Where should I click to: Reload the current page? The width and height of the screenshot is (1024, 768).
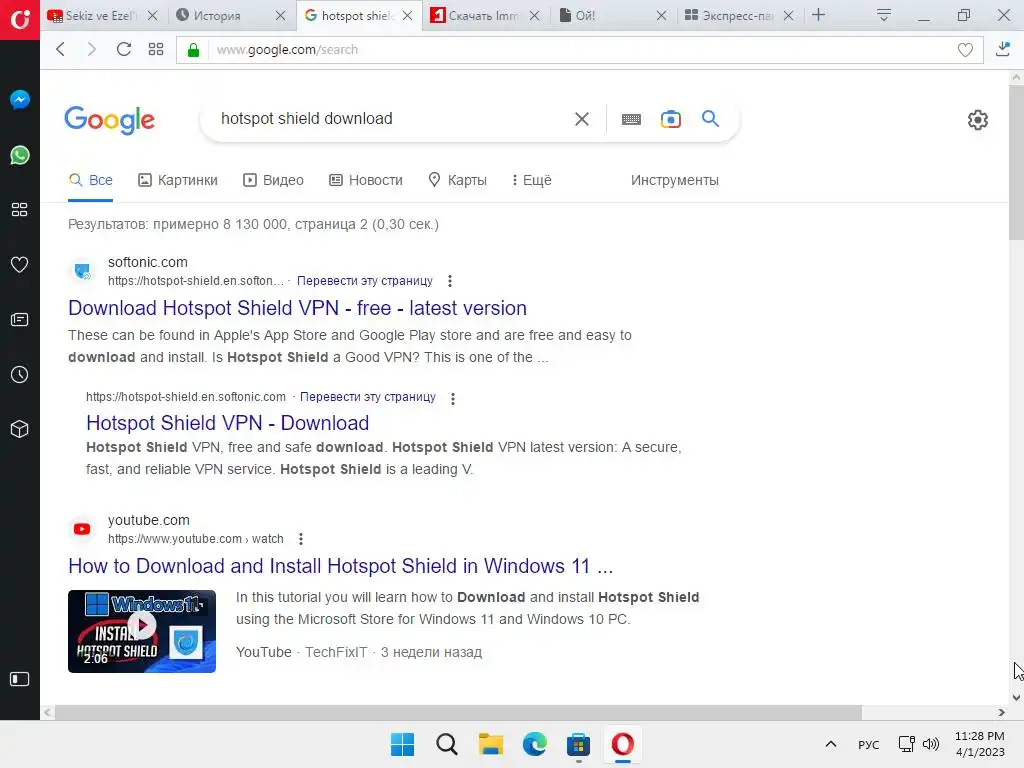point(123,49)
